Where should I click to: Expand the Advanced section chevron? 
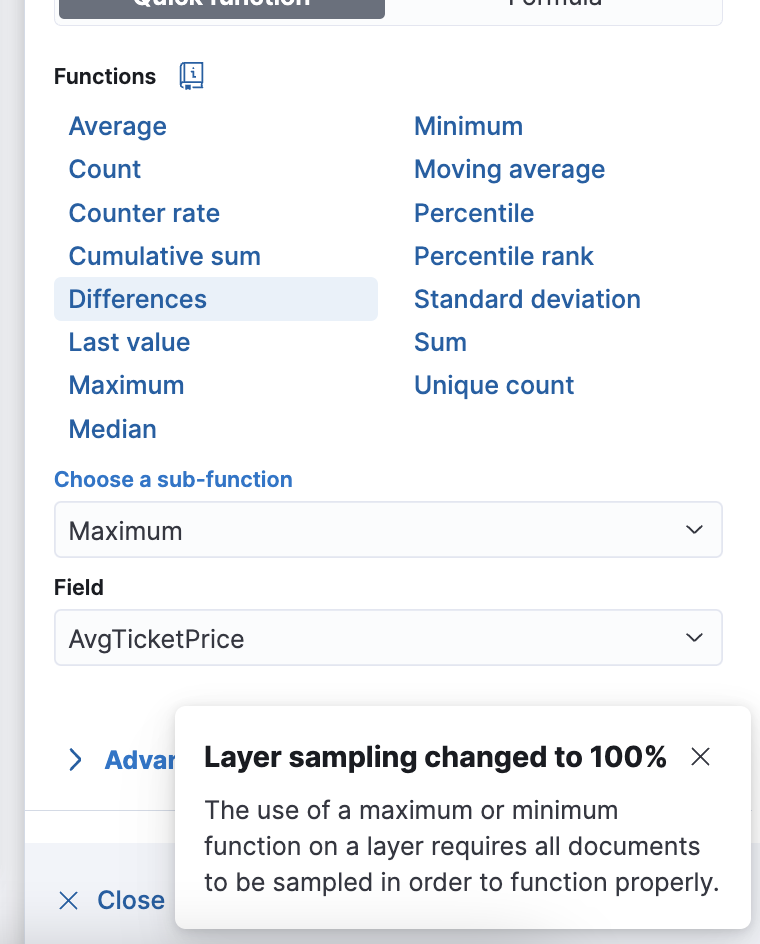point(75,760)
